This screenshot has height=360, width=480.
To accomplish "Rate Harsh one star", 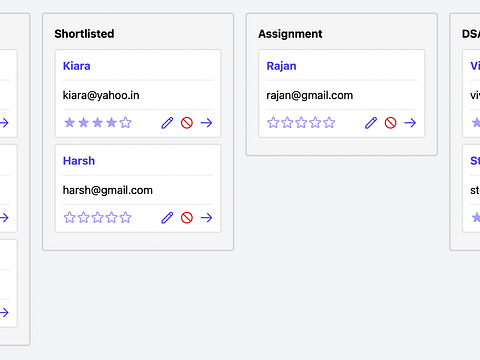I will [69, 217].
